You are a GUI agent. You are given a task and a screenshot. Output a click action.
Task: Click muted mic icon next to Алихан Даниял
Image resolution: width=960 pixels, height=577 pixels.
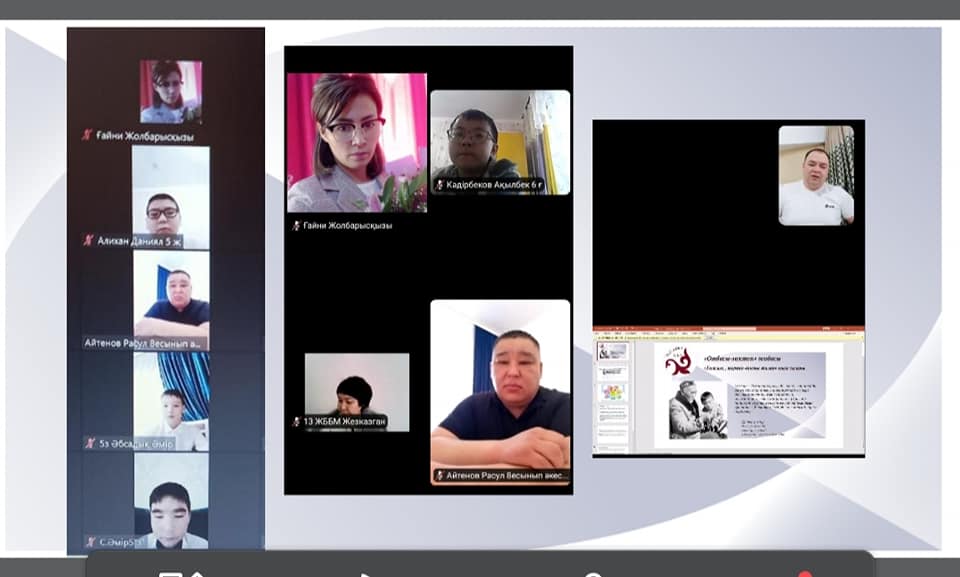[x=89, y=241]
